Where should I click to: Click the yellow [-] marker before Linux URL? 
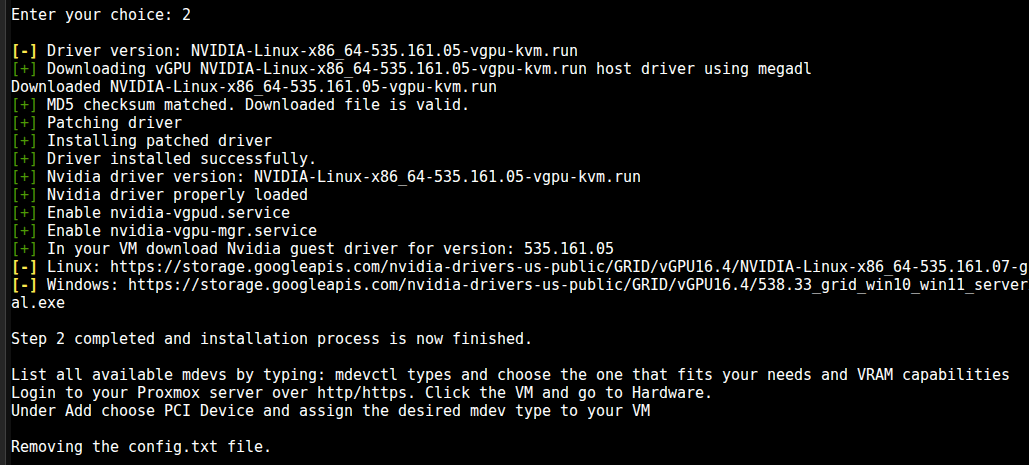[x=24, y=267]
